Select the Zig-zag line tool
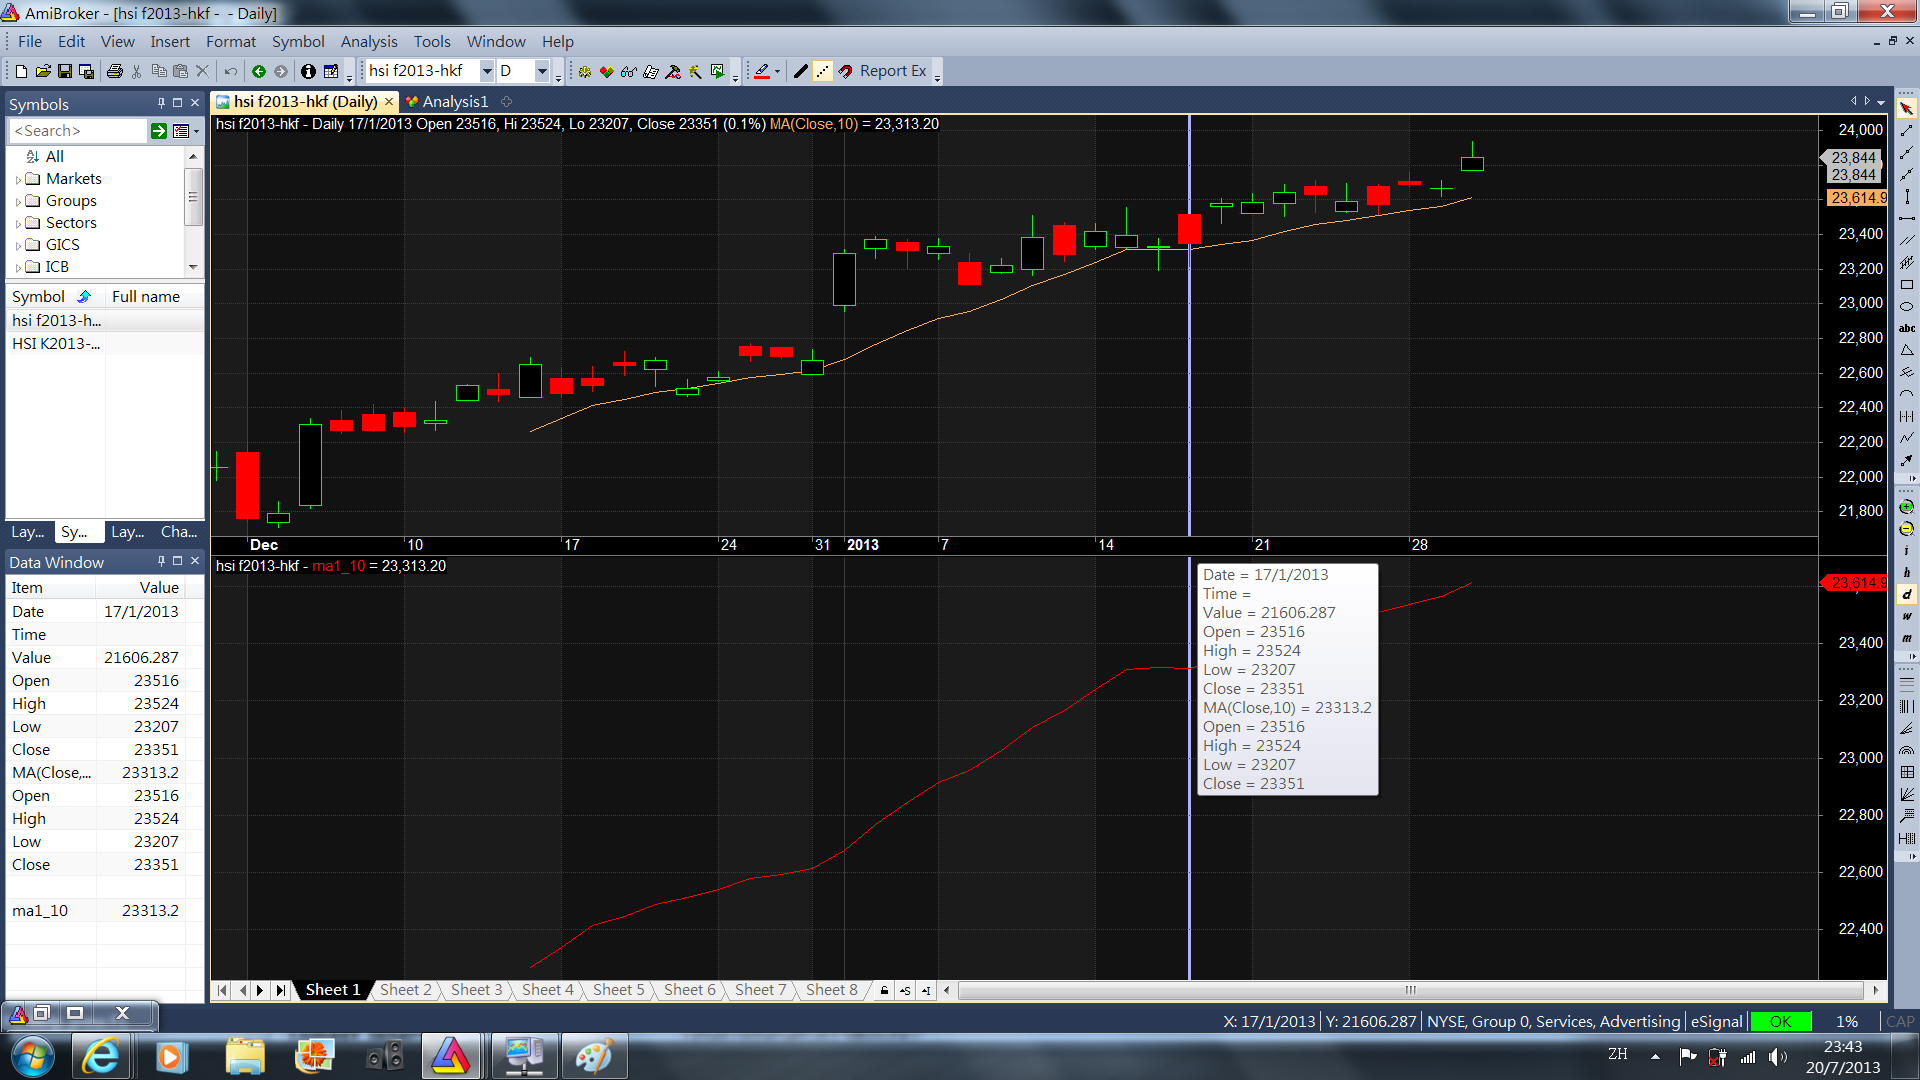 pyautogui.click(x=1907, y=438)
